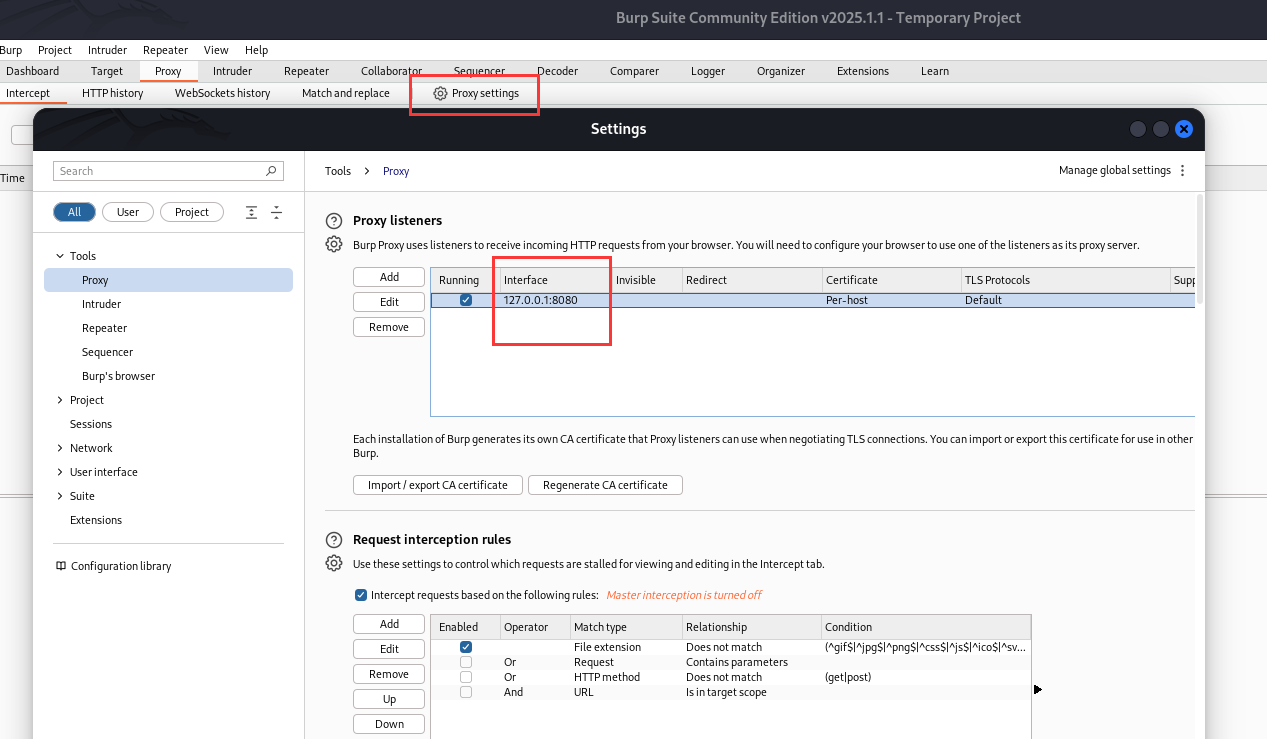Screen dimensions: 1267x739
Task: Open the Project menu
Action: (55, 50)
